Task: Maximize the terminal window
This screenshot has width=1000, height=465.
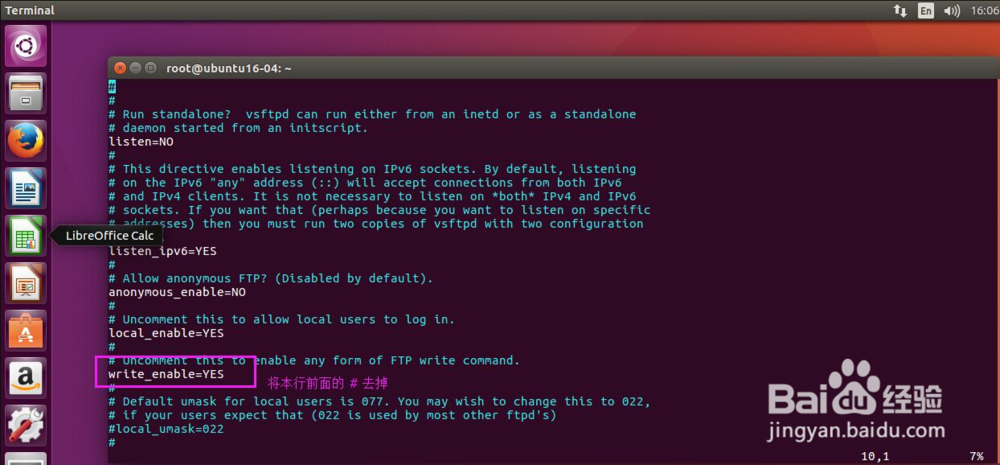Action: click(152, 68)
